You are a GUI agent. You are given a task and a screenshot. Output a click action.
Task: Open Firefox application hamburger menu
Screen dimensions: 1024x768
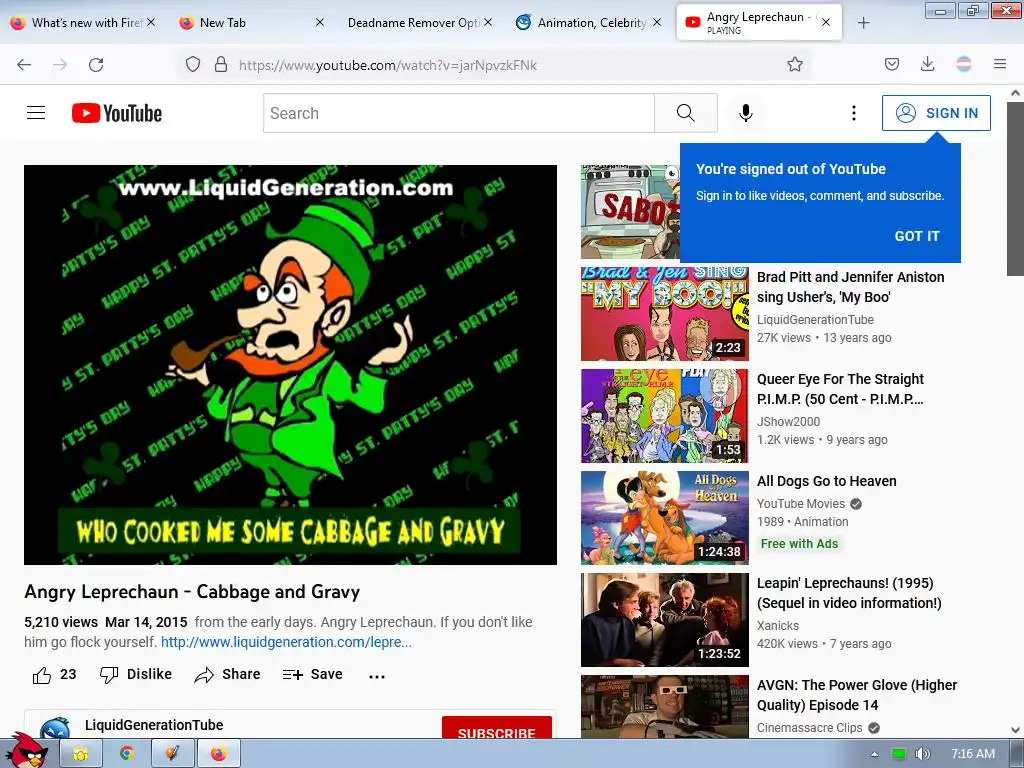pyautogui.click(x=1000, y=64)
